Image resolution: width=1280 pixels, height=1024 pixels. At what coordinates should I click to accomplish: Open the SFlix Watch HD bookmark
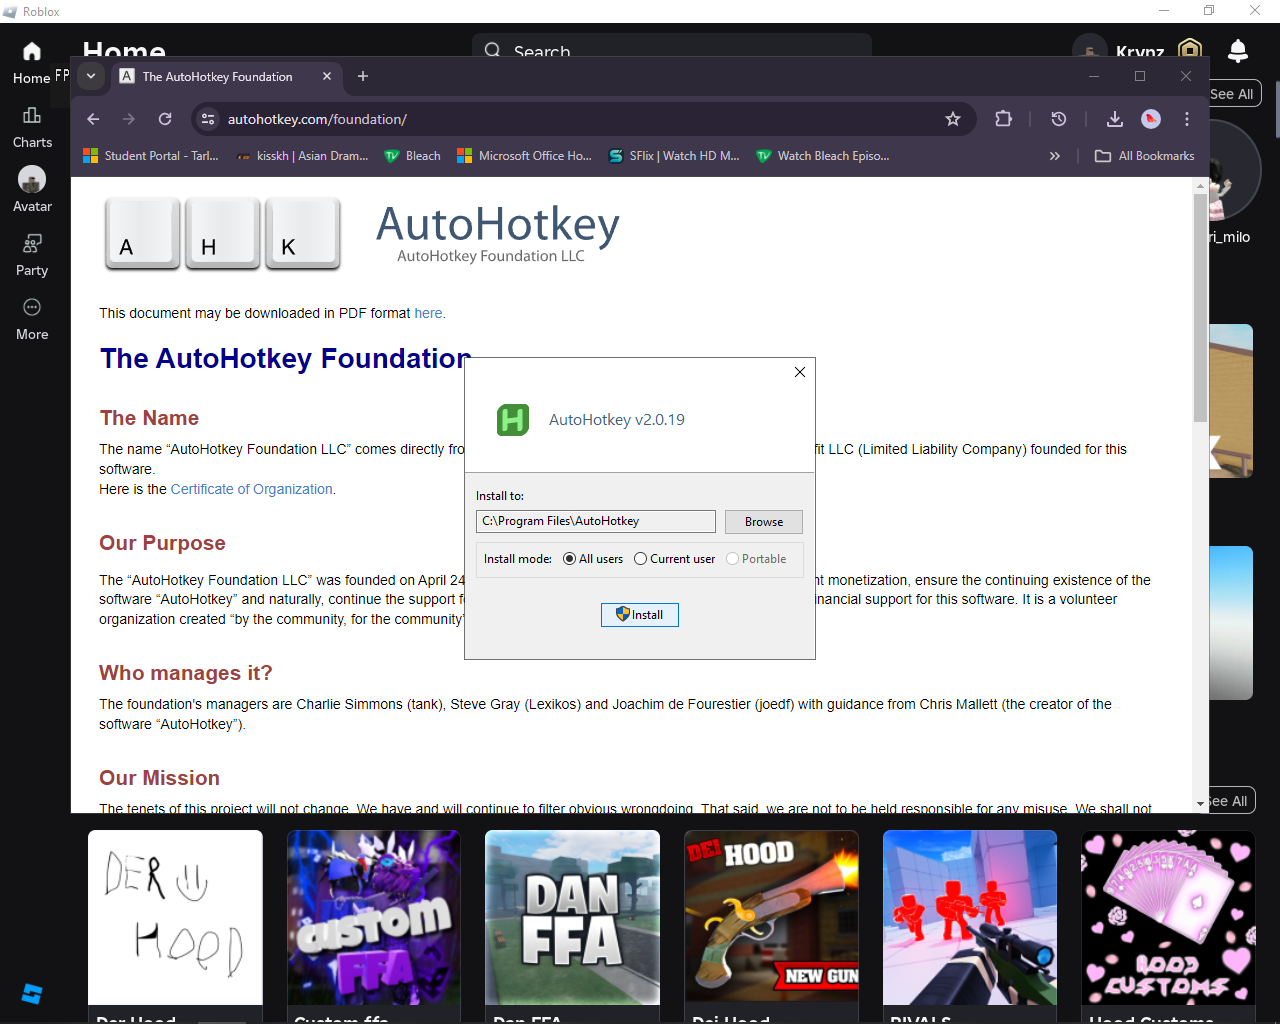click(674, 156)
